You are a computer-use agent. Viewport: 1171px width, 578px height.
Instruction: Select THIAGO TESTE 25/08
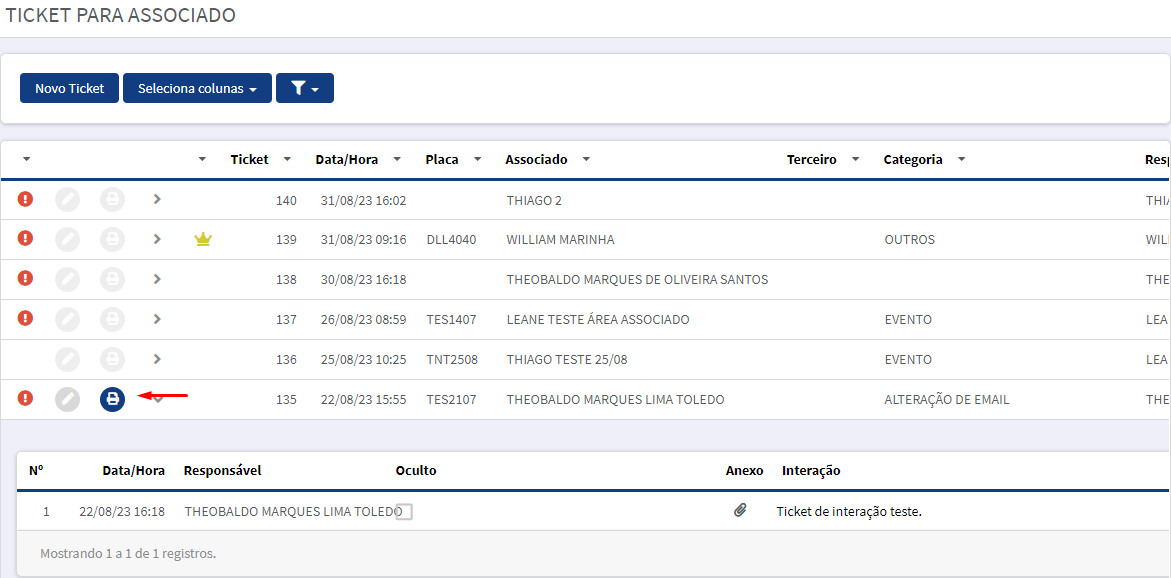[567, 359]
